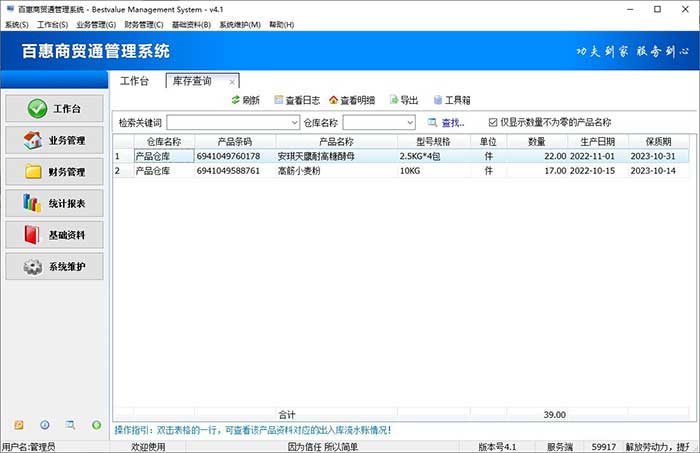Click the 59917 status bar entry
Screen dimensions: 700x453
(x=604, y=447)
